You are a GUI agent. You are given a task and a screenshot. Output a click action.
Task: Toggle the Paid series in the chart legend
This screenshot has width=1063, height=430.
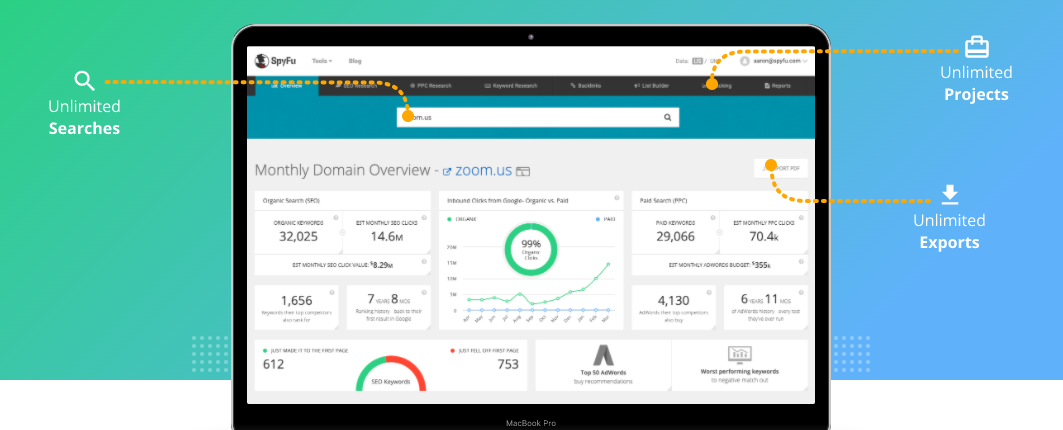(606, 219)
